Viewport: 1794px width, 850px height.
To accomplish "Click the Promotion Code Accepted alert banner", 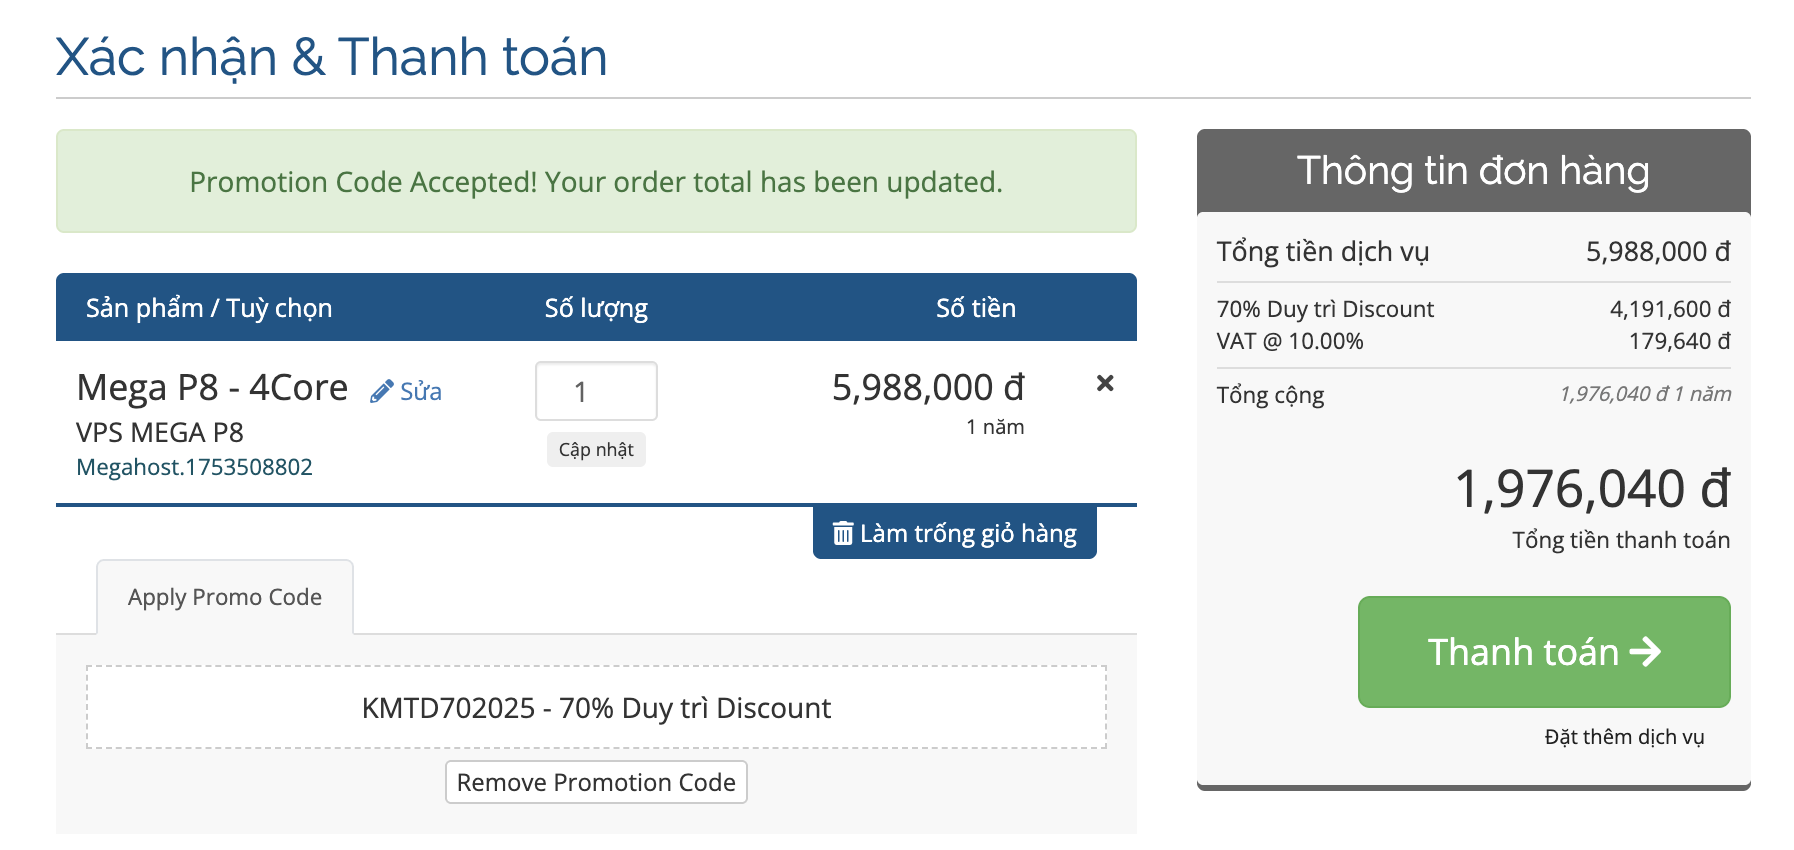I will click(596, 181).
